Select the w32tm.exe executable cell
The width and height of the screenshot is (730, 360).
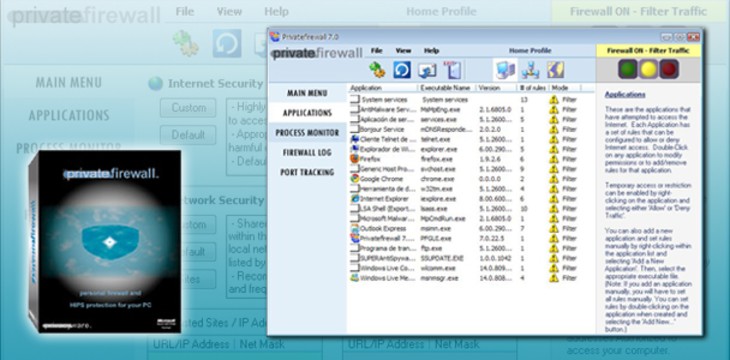click(436, 189)
